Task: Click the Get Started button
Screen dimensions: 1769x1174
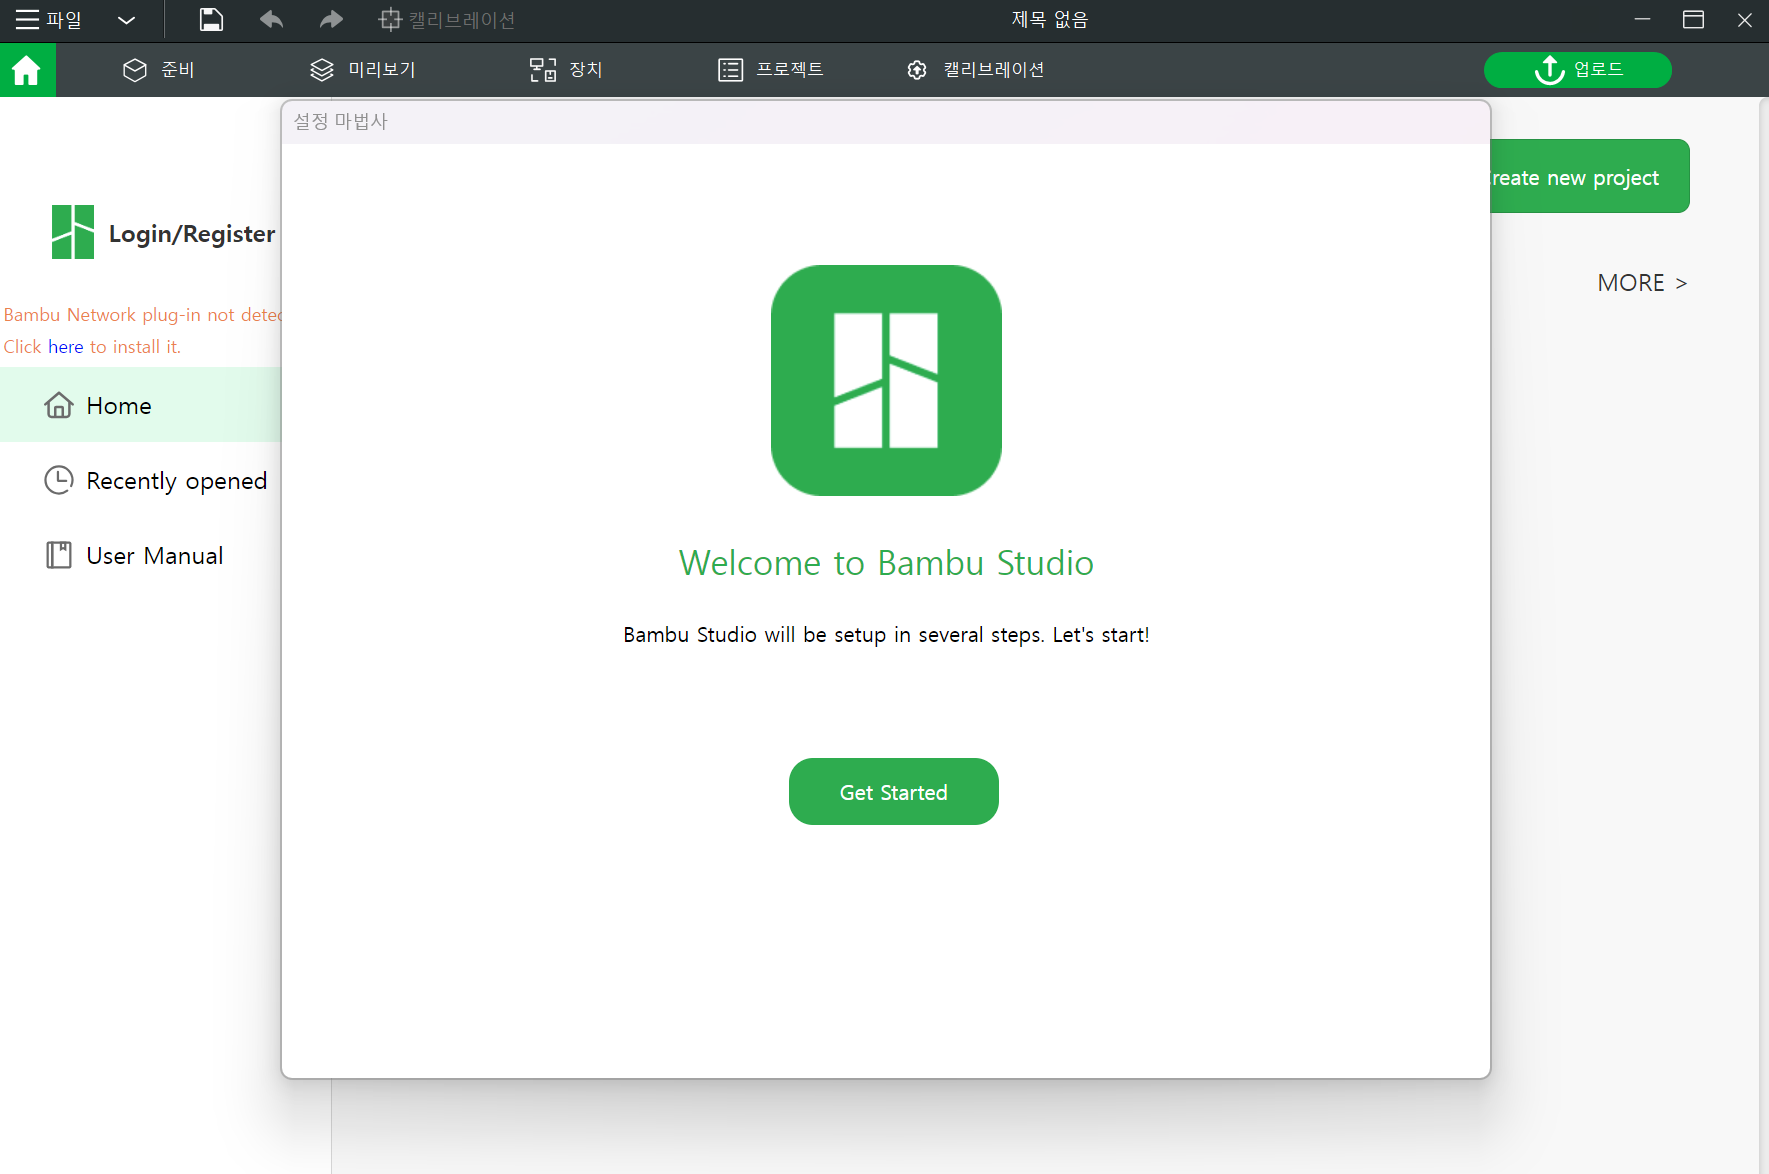Action: pyautogui.click(x=893, y=792)
